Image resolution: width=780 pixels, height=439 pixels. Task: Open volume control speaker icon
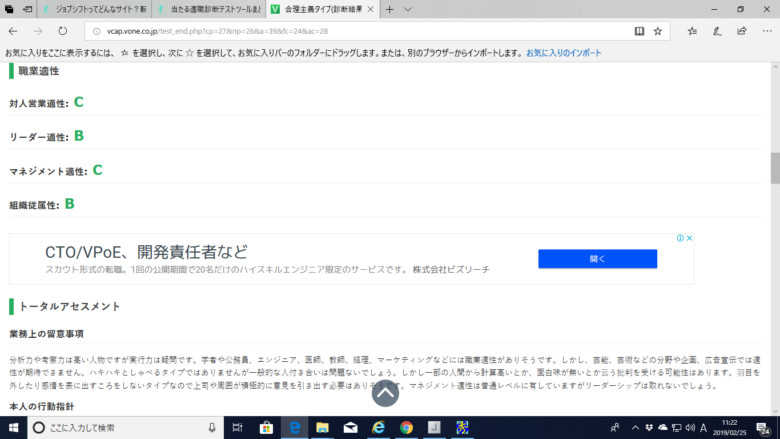[690, 428]
